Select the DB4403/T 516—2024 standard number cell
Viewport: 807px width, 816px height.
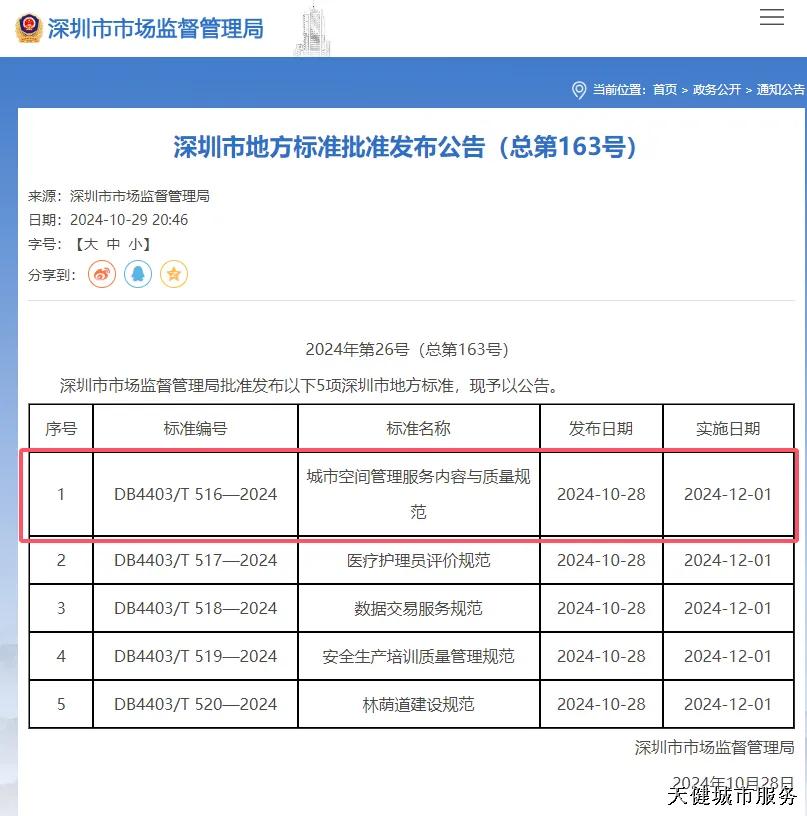[x=195, y=494]
